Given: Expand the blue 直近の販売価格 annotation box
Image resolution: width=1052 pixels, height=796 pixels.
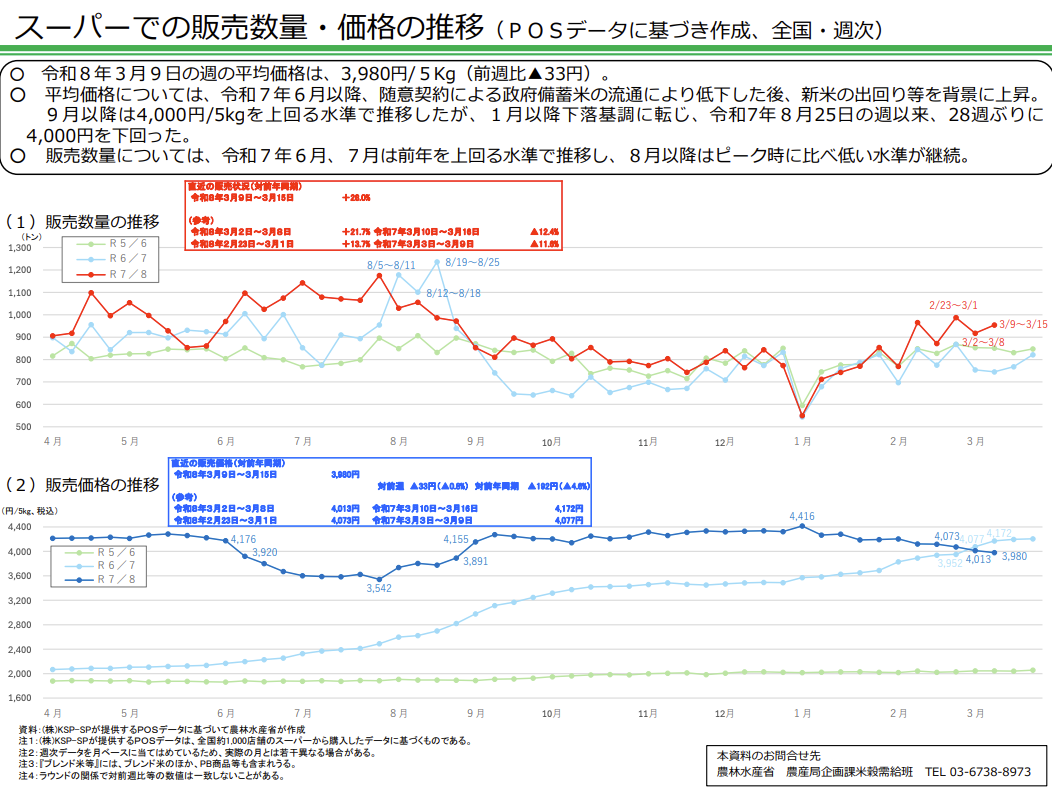Looking at the screenshot, I should pyautogui.click(x=380, y=490).
